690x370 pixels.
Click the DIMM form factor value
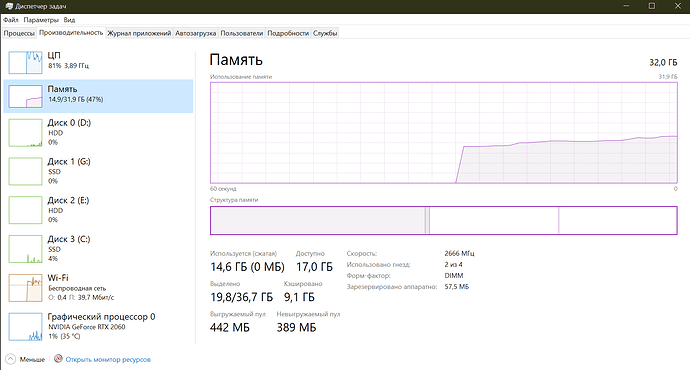[454, 275]
